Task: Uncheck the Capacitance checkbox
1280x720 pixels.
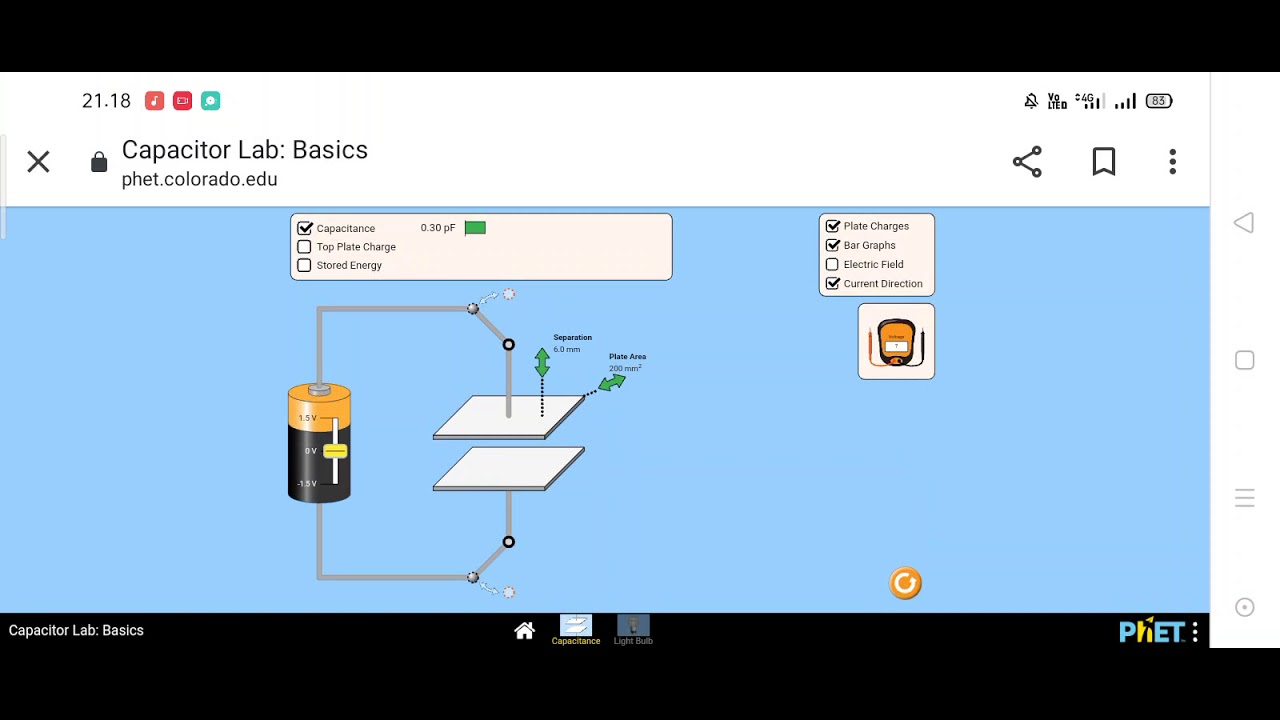Action: (x=305, y=228)
